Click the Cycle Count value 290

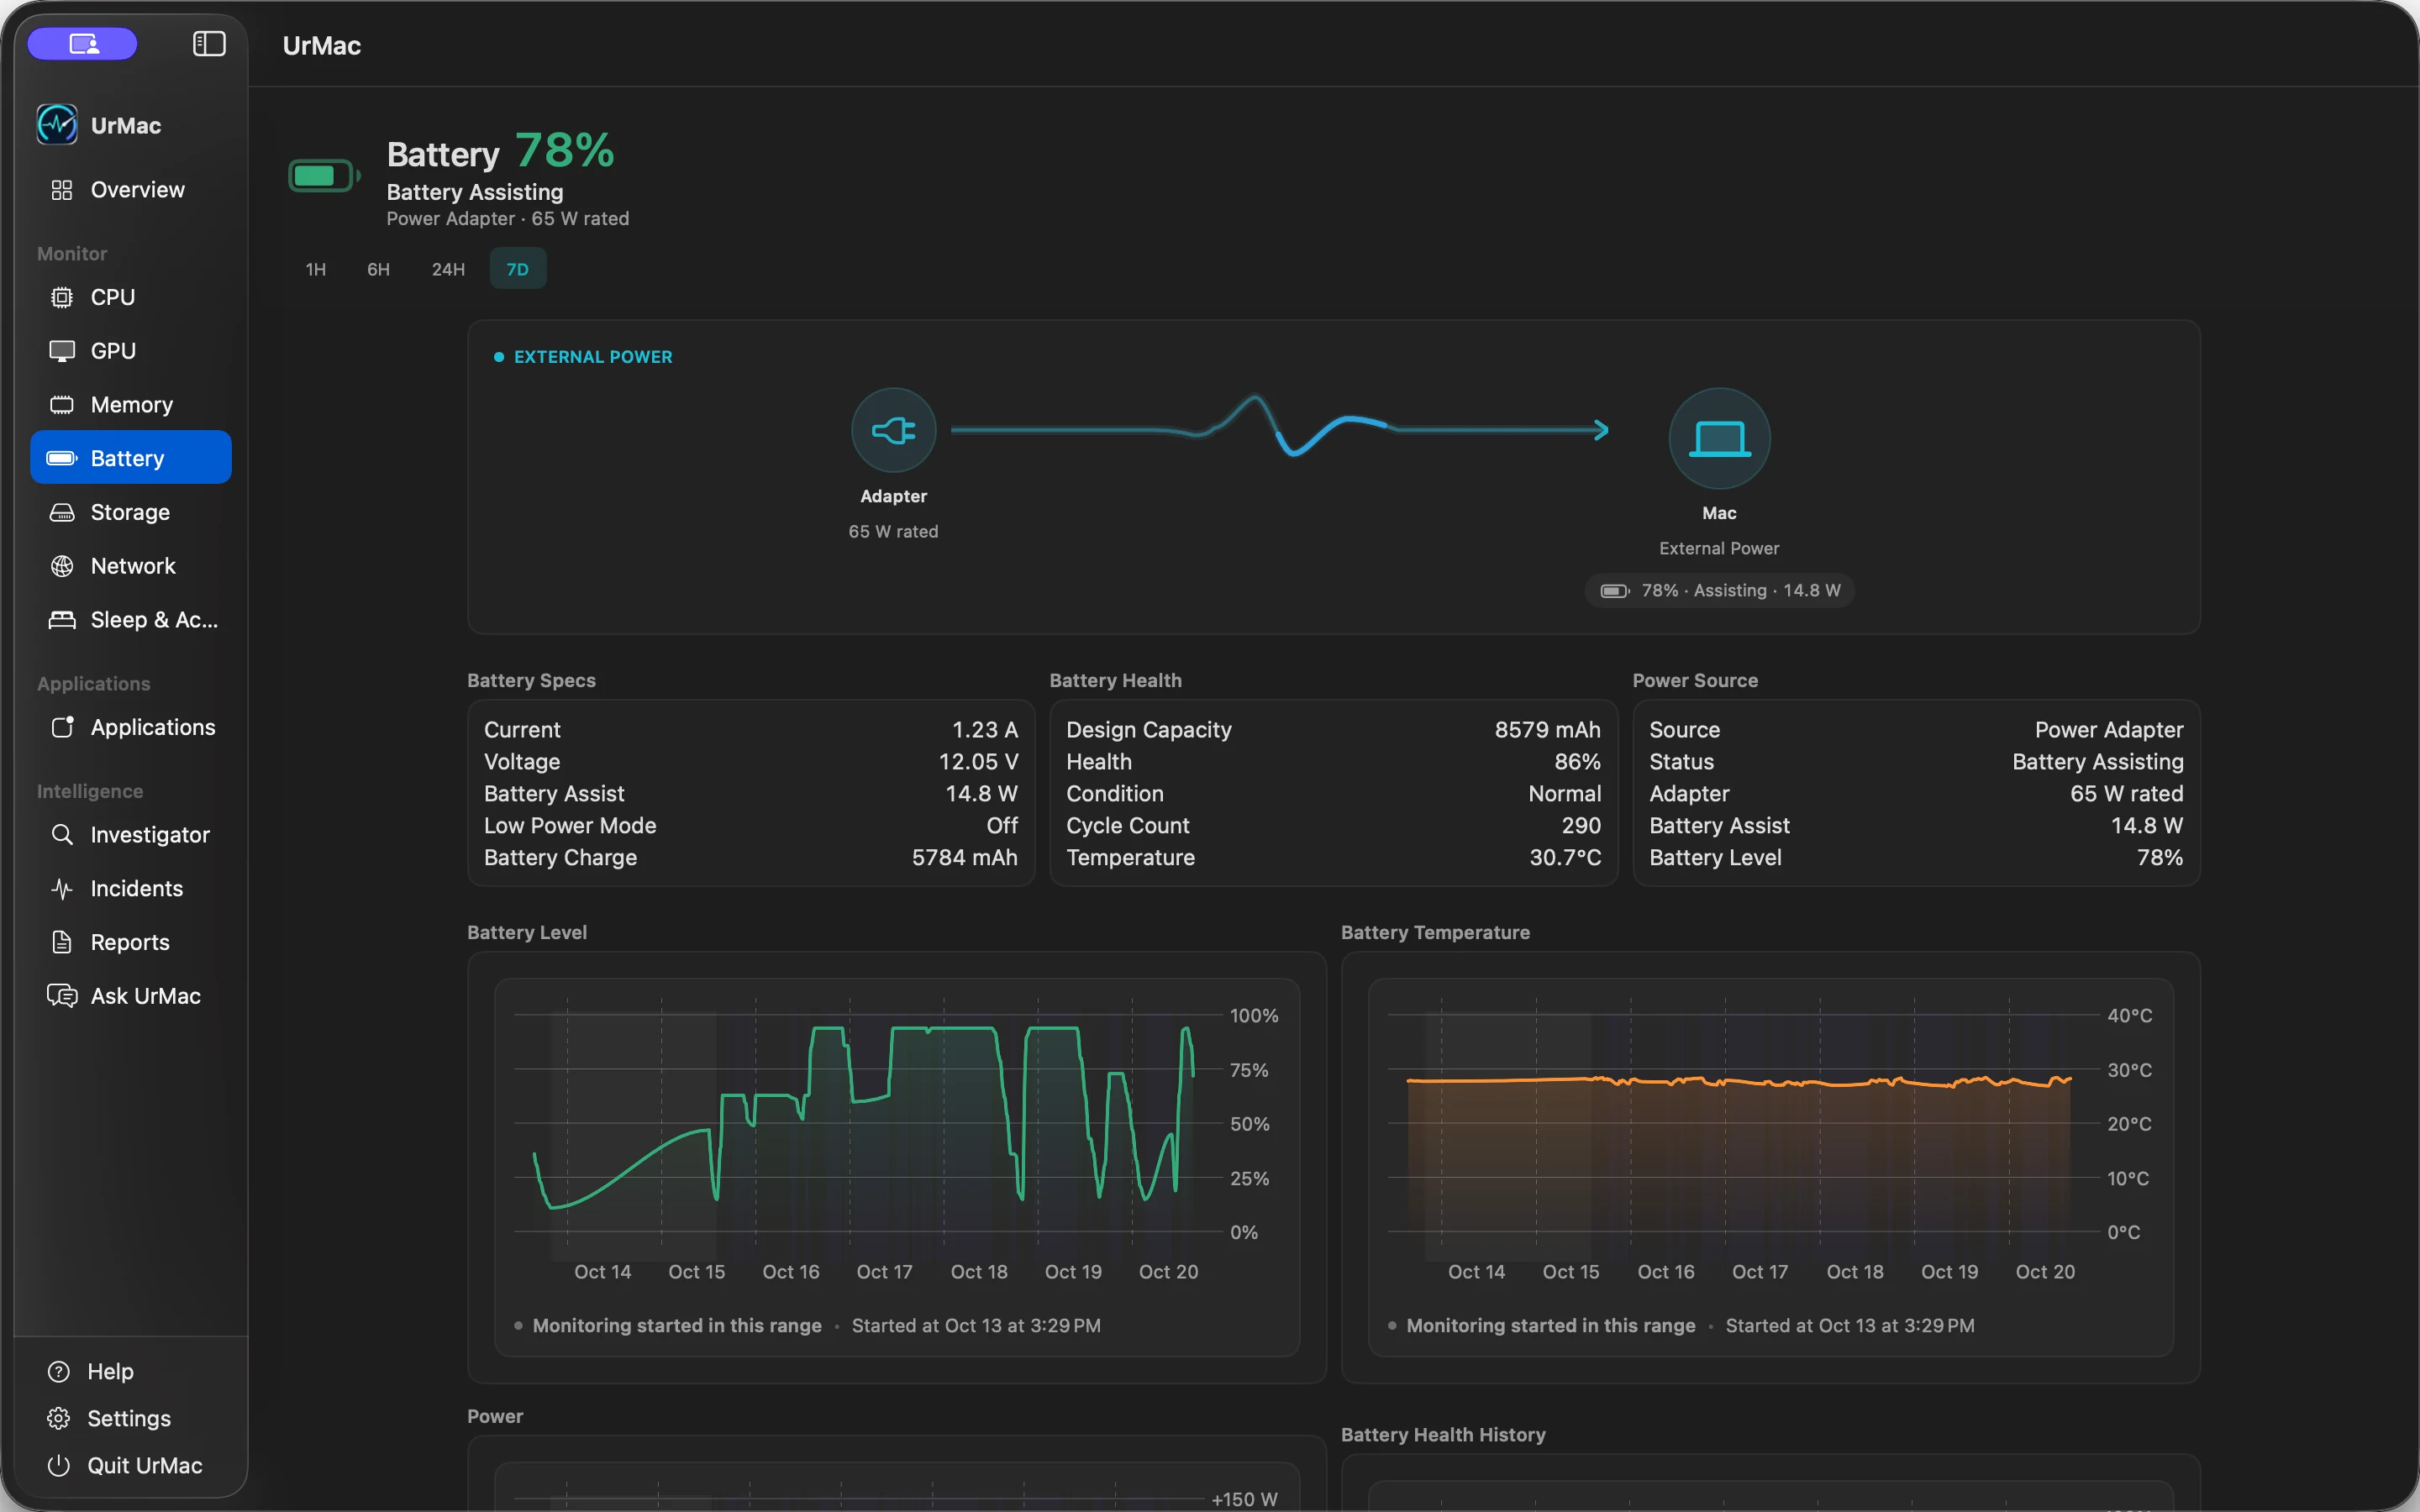coord(1581,826)
